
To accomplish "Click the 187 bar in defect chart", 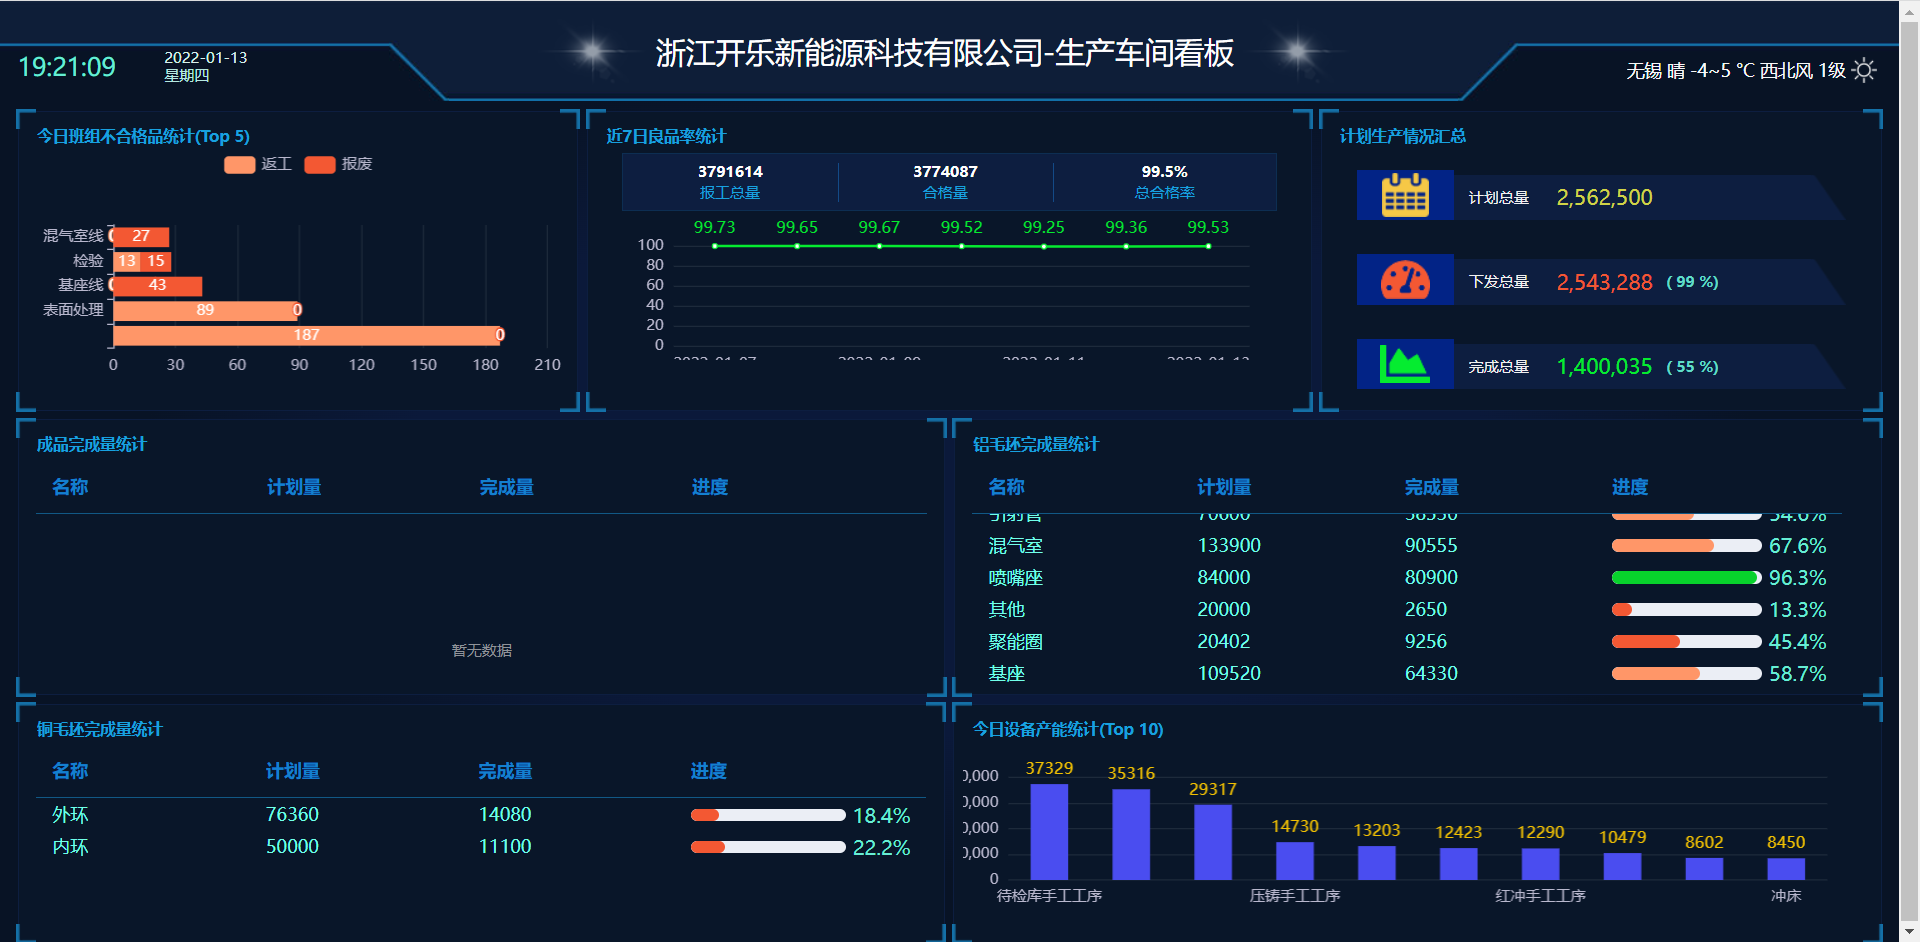I will [306, 335].
